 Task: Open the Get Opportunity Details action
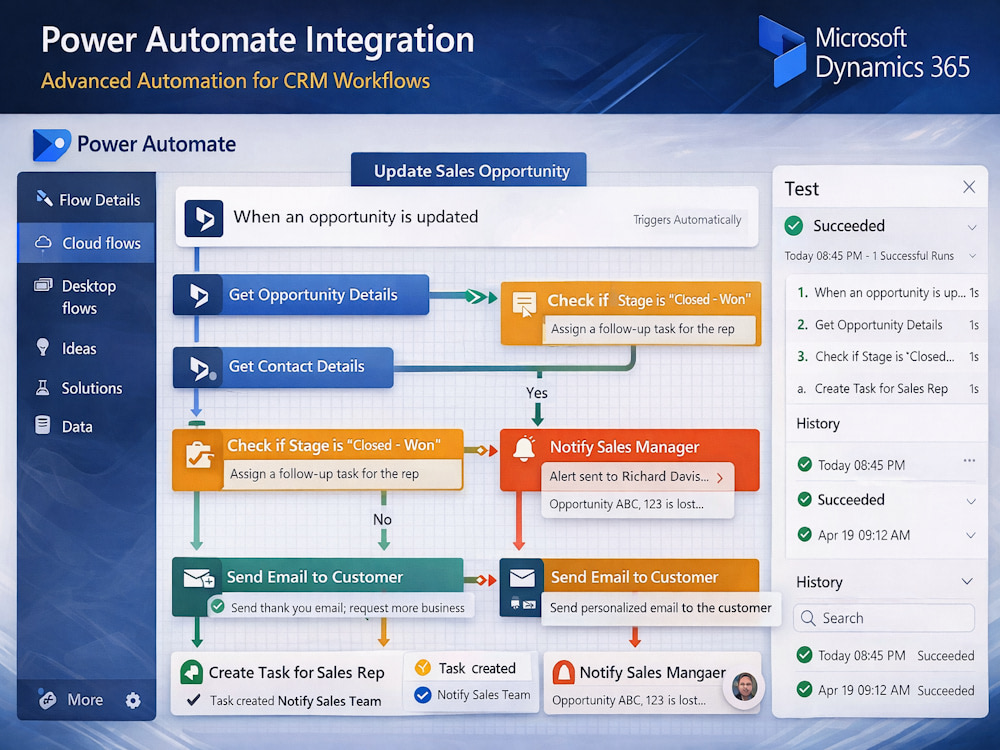click(300, 295)
